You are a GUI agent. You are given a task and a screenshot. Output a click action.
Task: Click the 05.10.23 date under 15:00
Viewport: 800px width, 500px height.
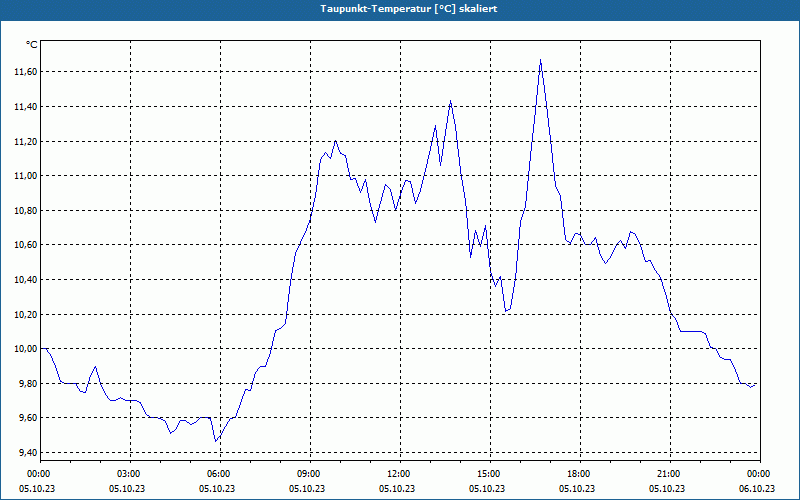pos(487,488)
